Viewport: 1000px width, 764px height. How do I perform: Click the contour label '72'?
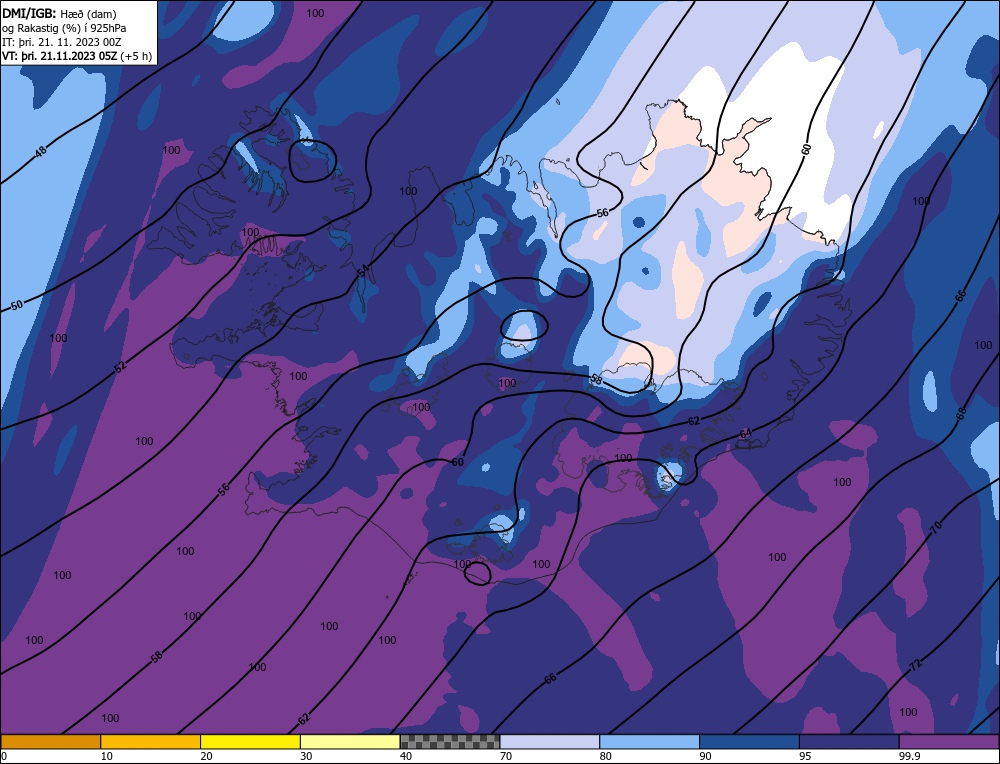pyautogui.click(x=916, y=665)
